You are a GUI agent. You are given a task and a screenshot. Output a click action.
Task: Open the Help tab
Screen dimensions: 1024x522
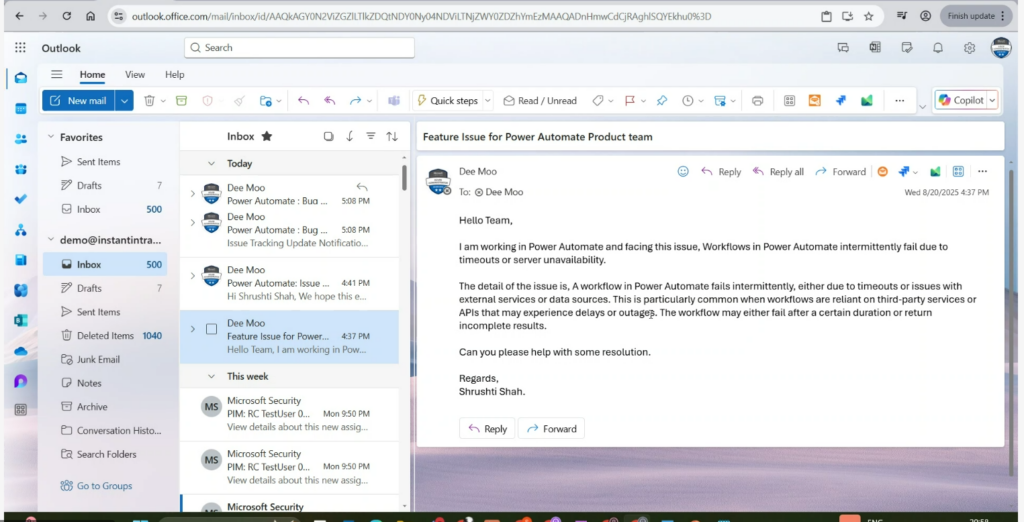point(174,74)
